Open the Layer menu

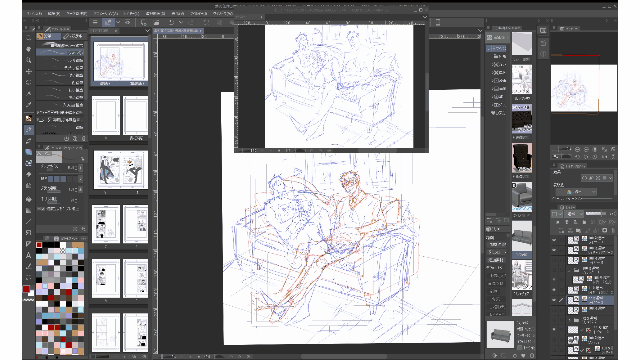point(131,13)
